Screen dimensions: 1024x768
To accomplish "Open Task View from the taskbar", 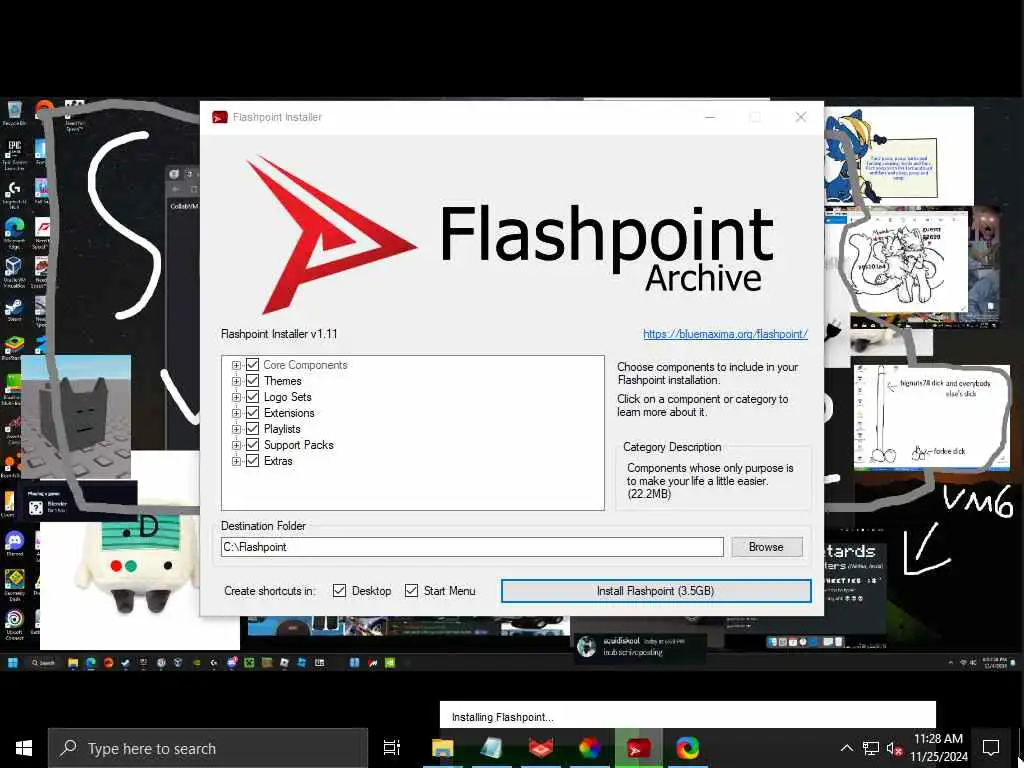I will [392, 748].
